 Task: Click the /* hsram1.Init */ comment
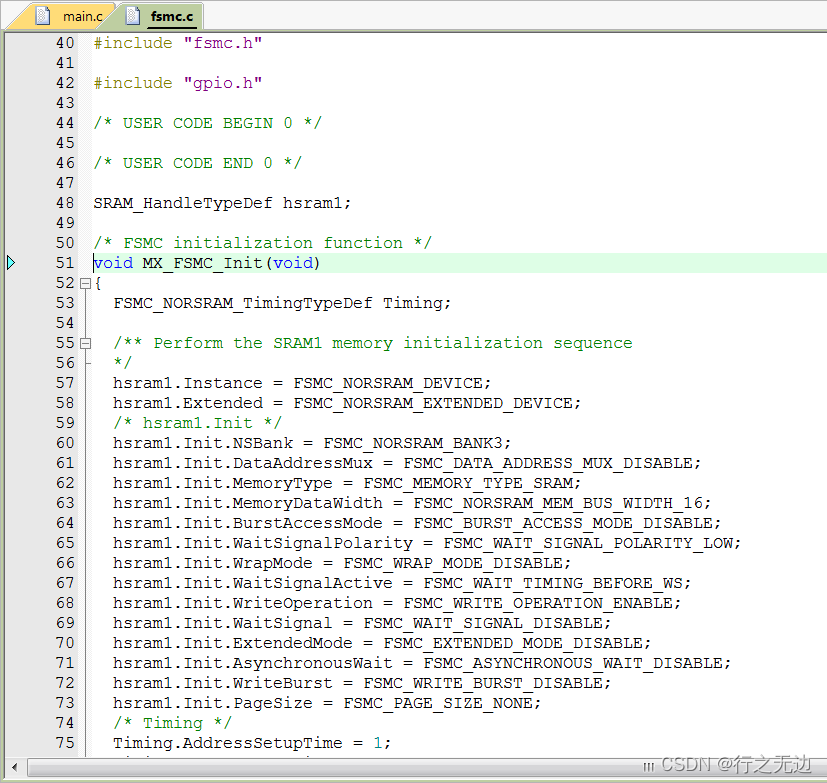[197, 423]
